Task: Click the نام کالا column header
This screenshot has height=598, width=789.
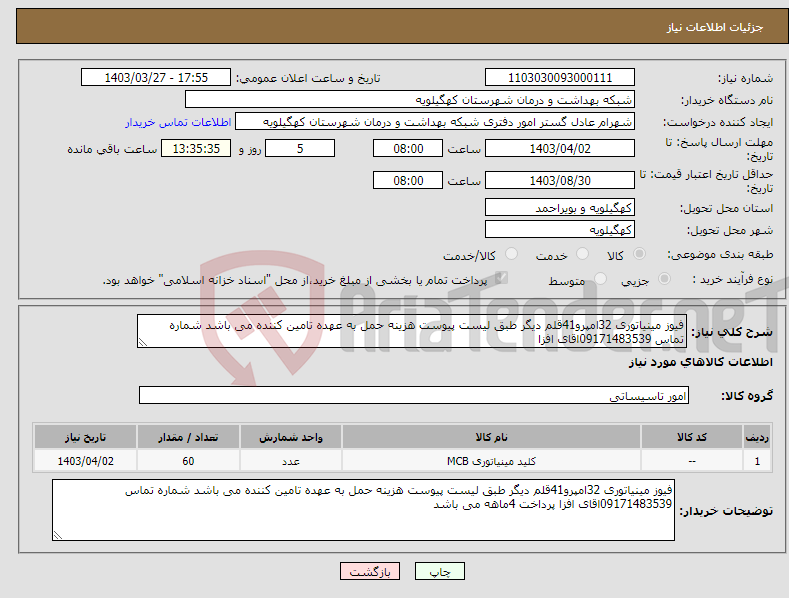Action: (x=491, y=437)
